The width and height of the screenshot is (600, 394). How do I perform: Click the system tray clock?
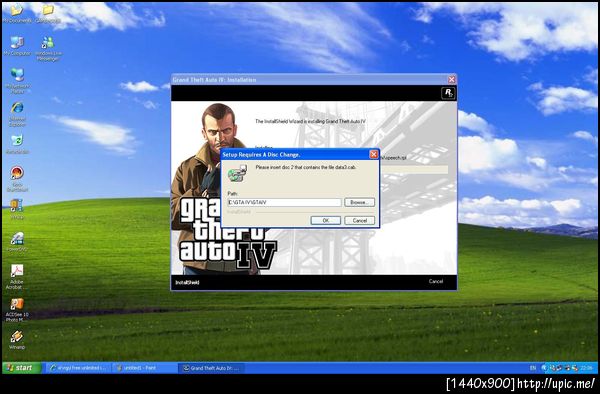click(586, 368)
